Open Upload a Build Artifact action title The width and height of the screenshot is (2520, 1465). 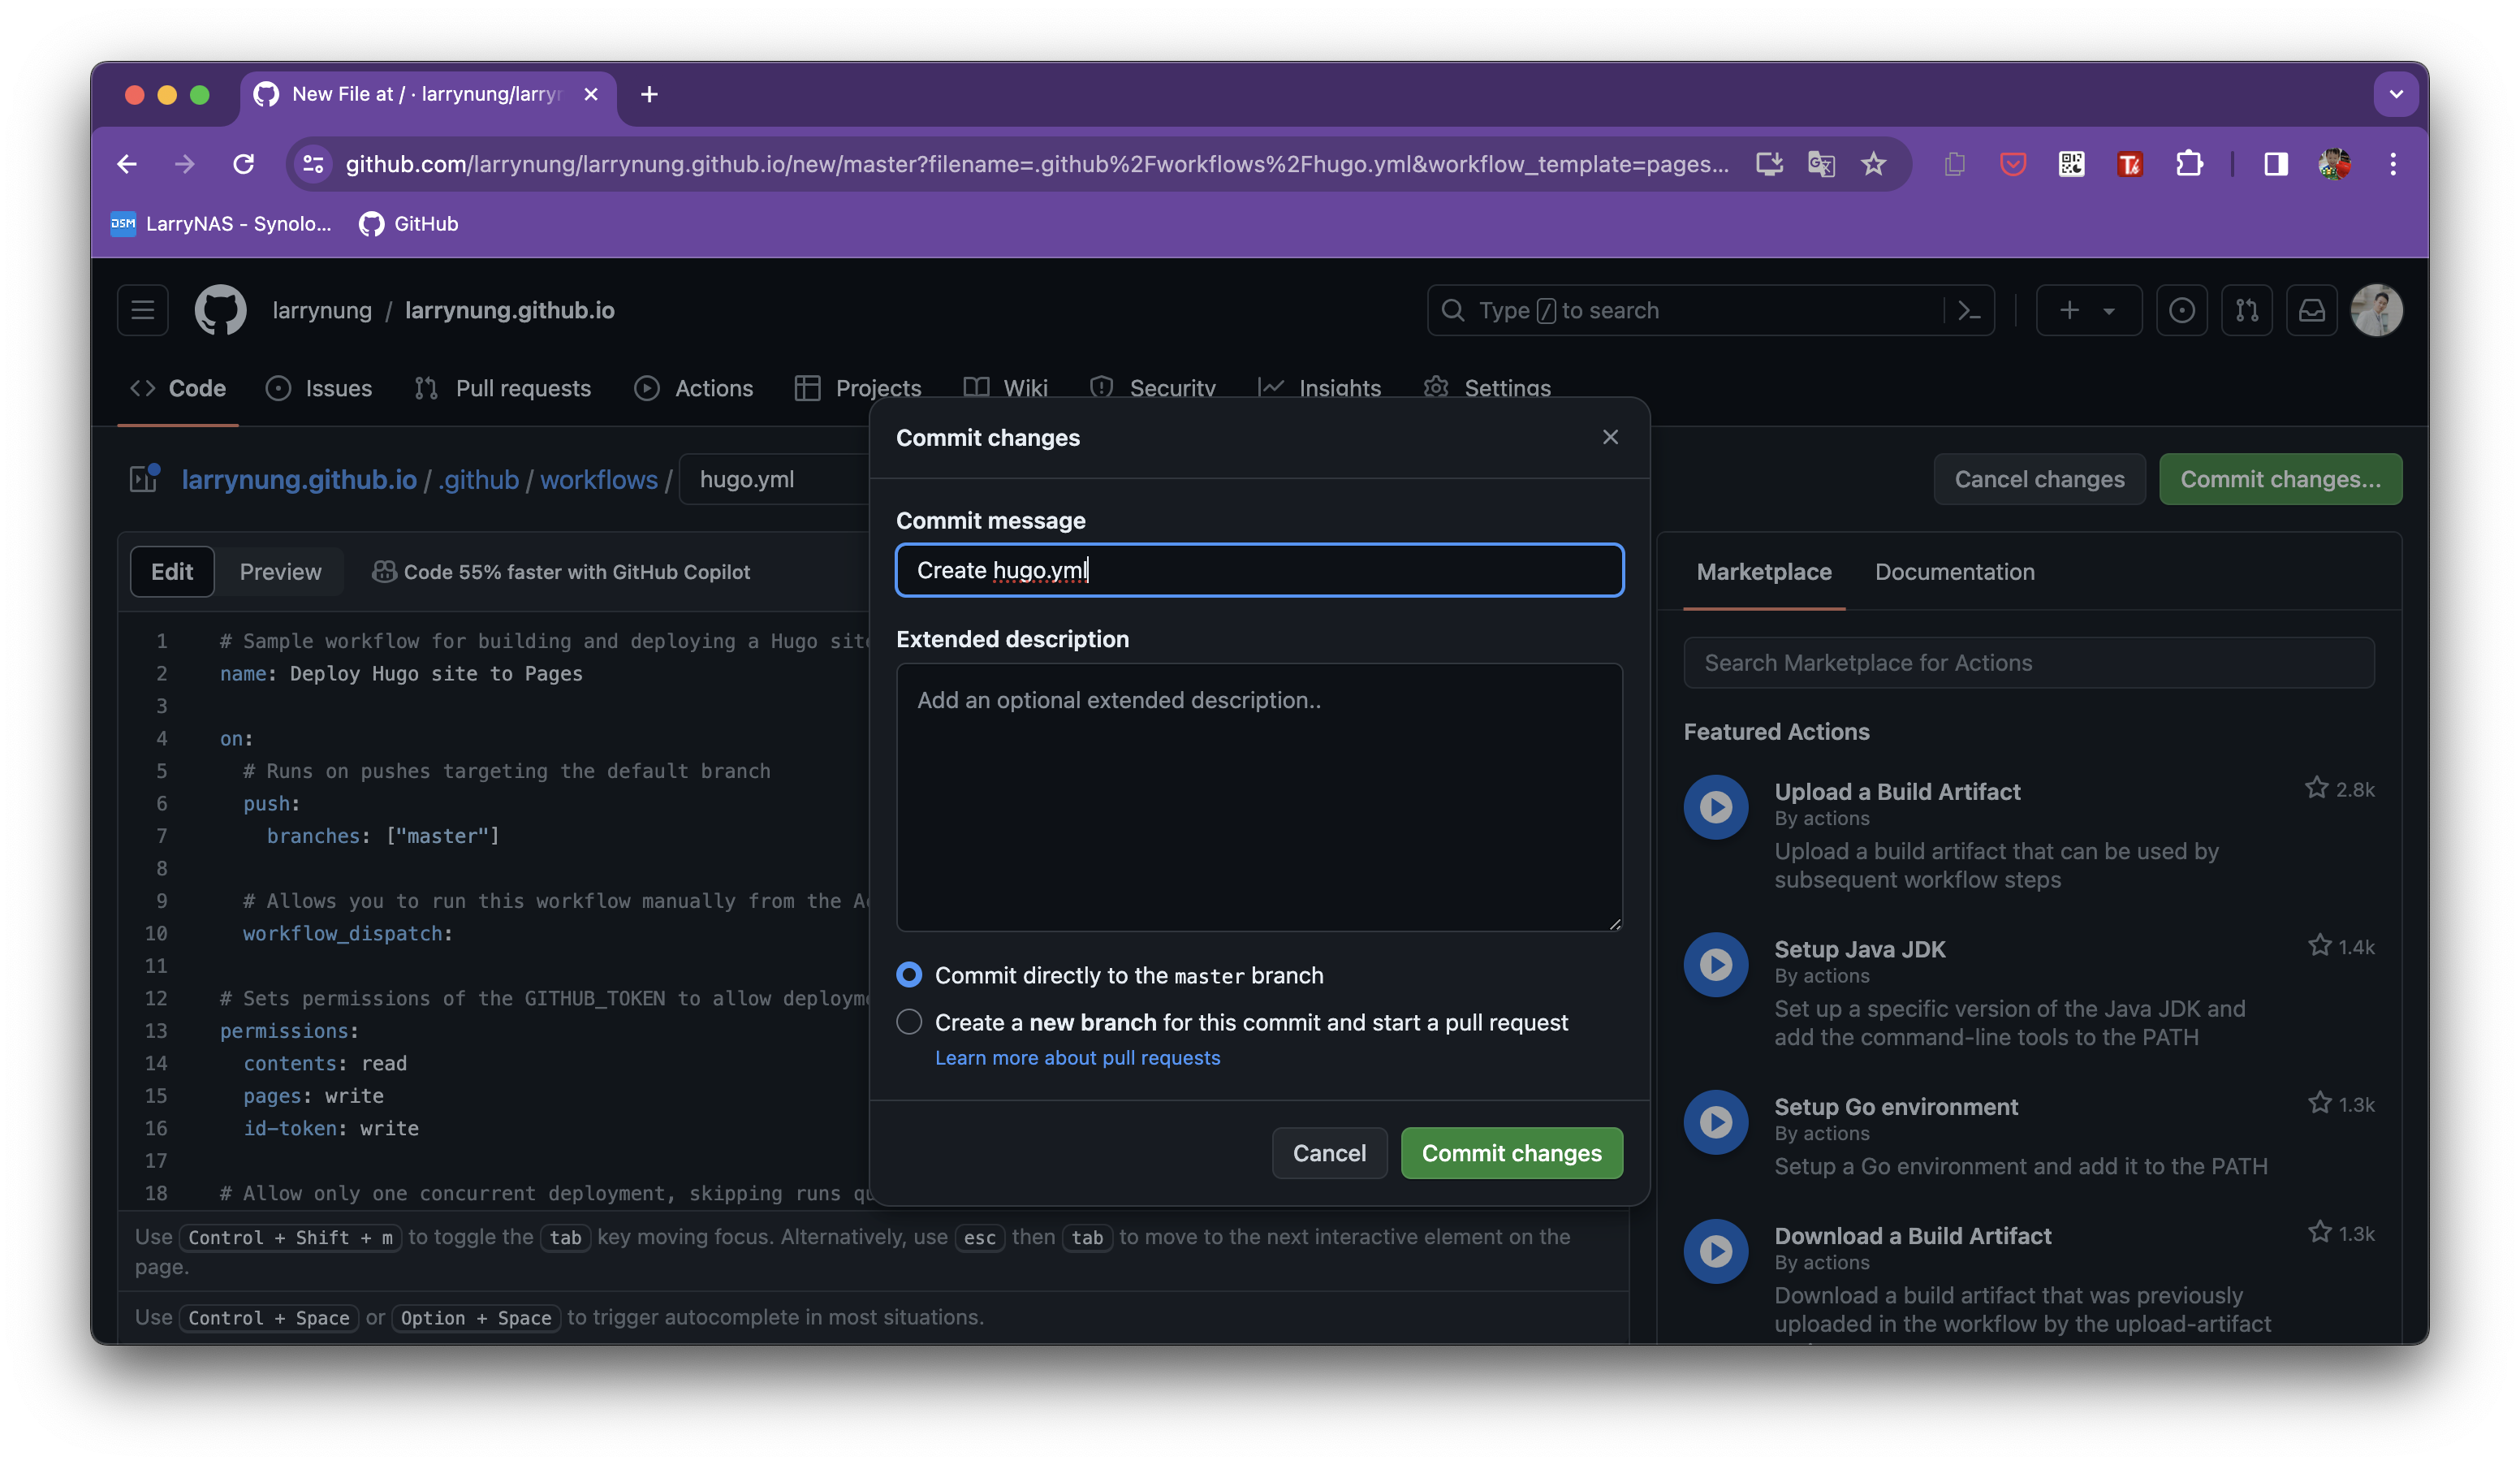1897,791
